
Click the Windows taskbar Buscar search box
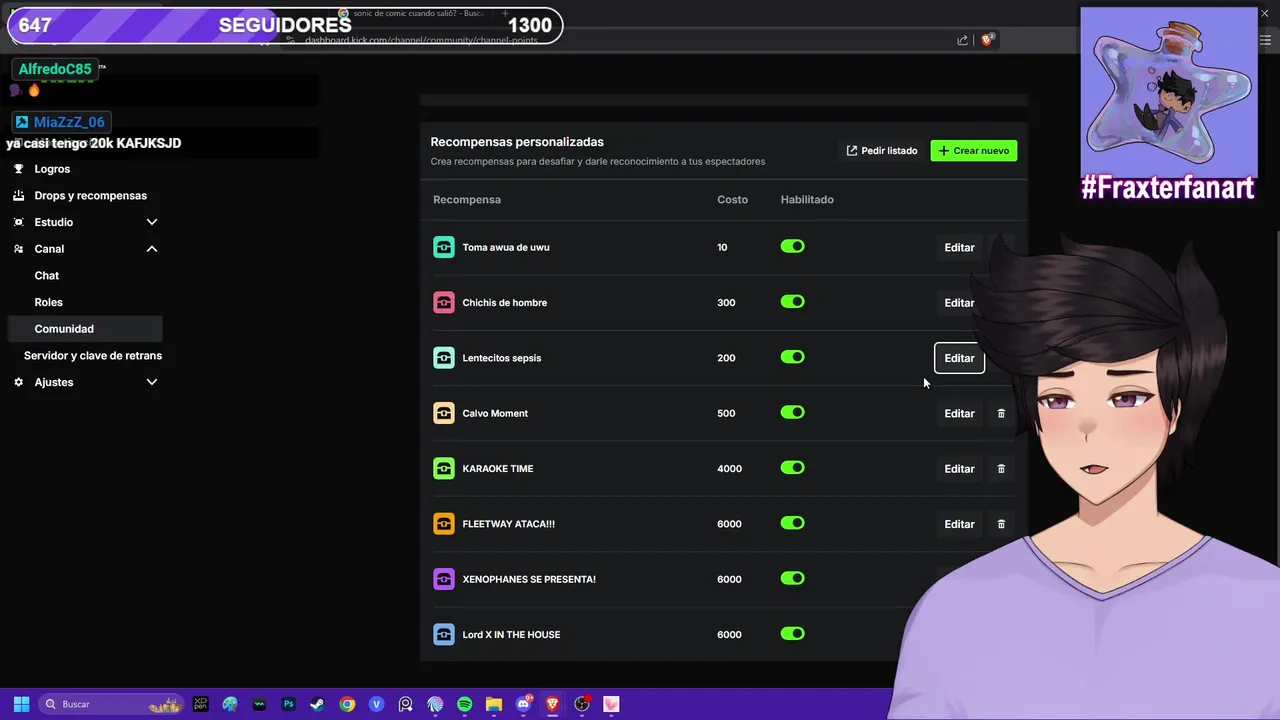pyautogui.click(x=111, y=704)
